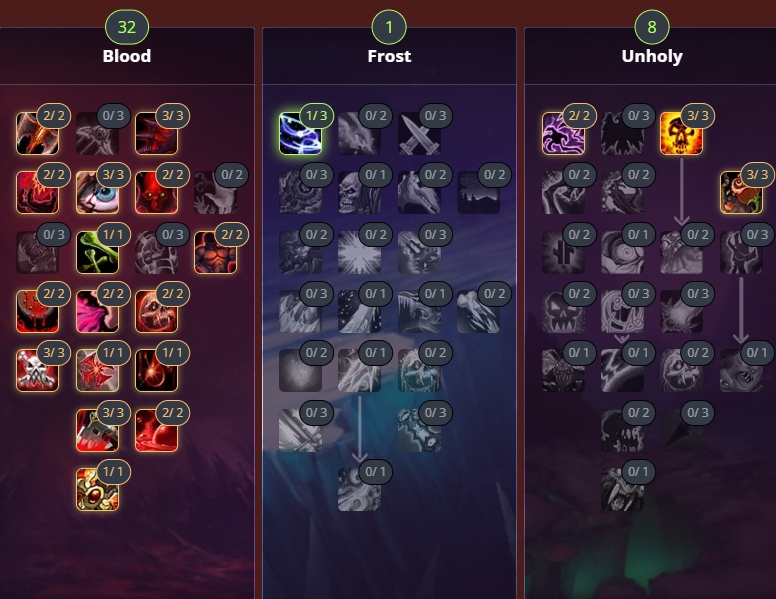The height and width of the screenshot is (599, 776).
Task: Select the bottom Unholy gargoyle talent showing 0/1
Action: coord(623,490)
